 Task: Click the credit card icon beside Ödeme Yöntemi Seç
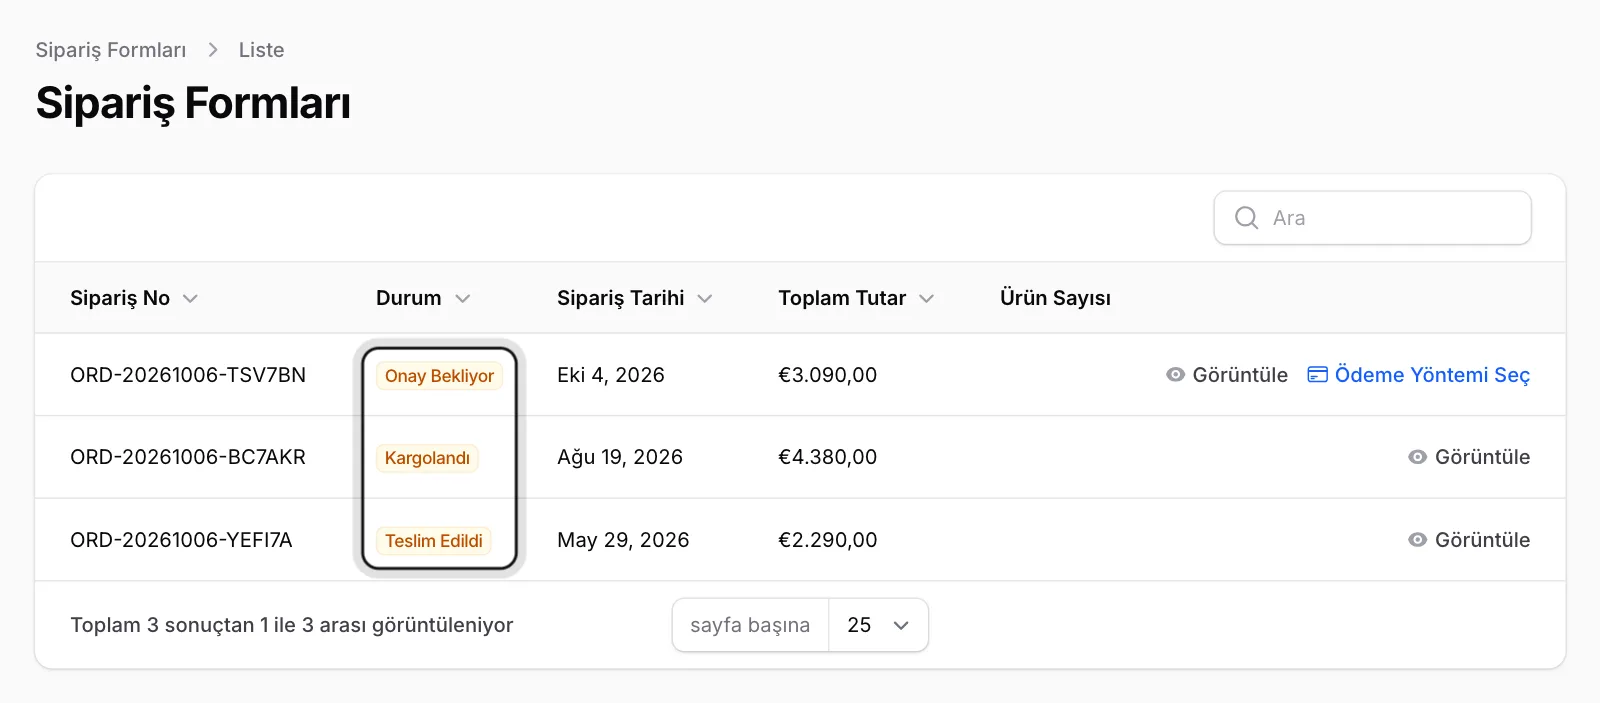coord(1318,375)
